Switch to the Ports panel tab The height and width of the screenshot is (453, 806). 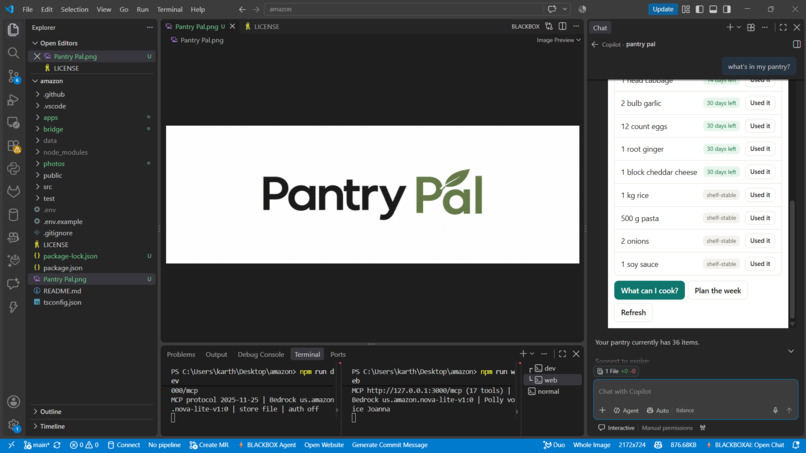pos(338,354)
